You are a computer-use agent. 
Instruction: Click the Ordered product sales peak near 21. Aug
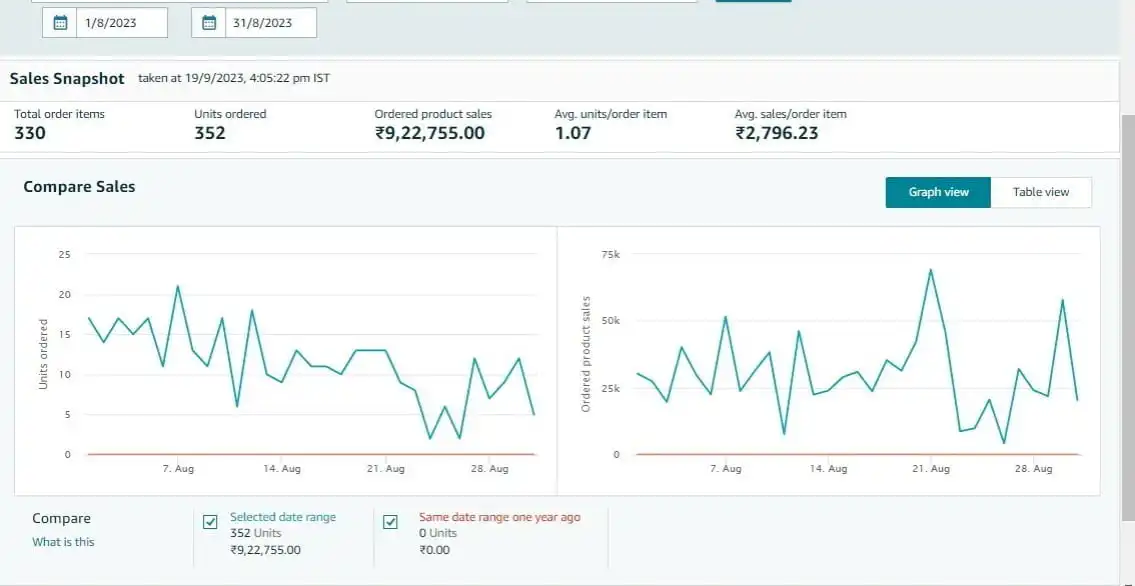(x=931, y=269)
